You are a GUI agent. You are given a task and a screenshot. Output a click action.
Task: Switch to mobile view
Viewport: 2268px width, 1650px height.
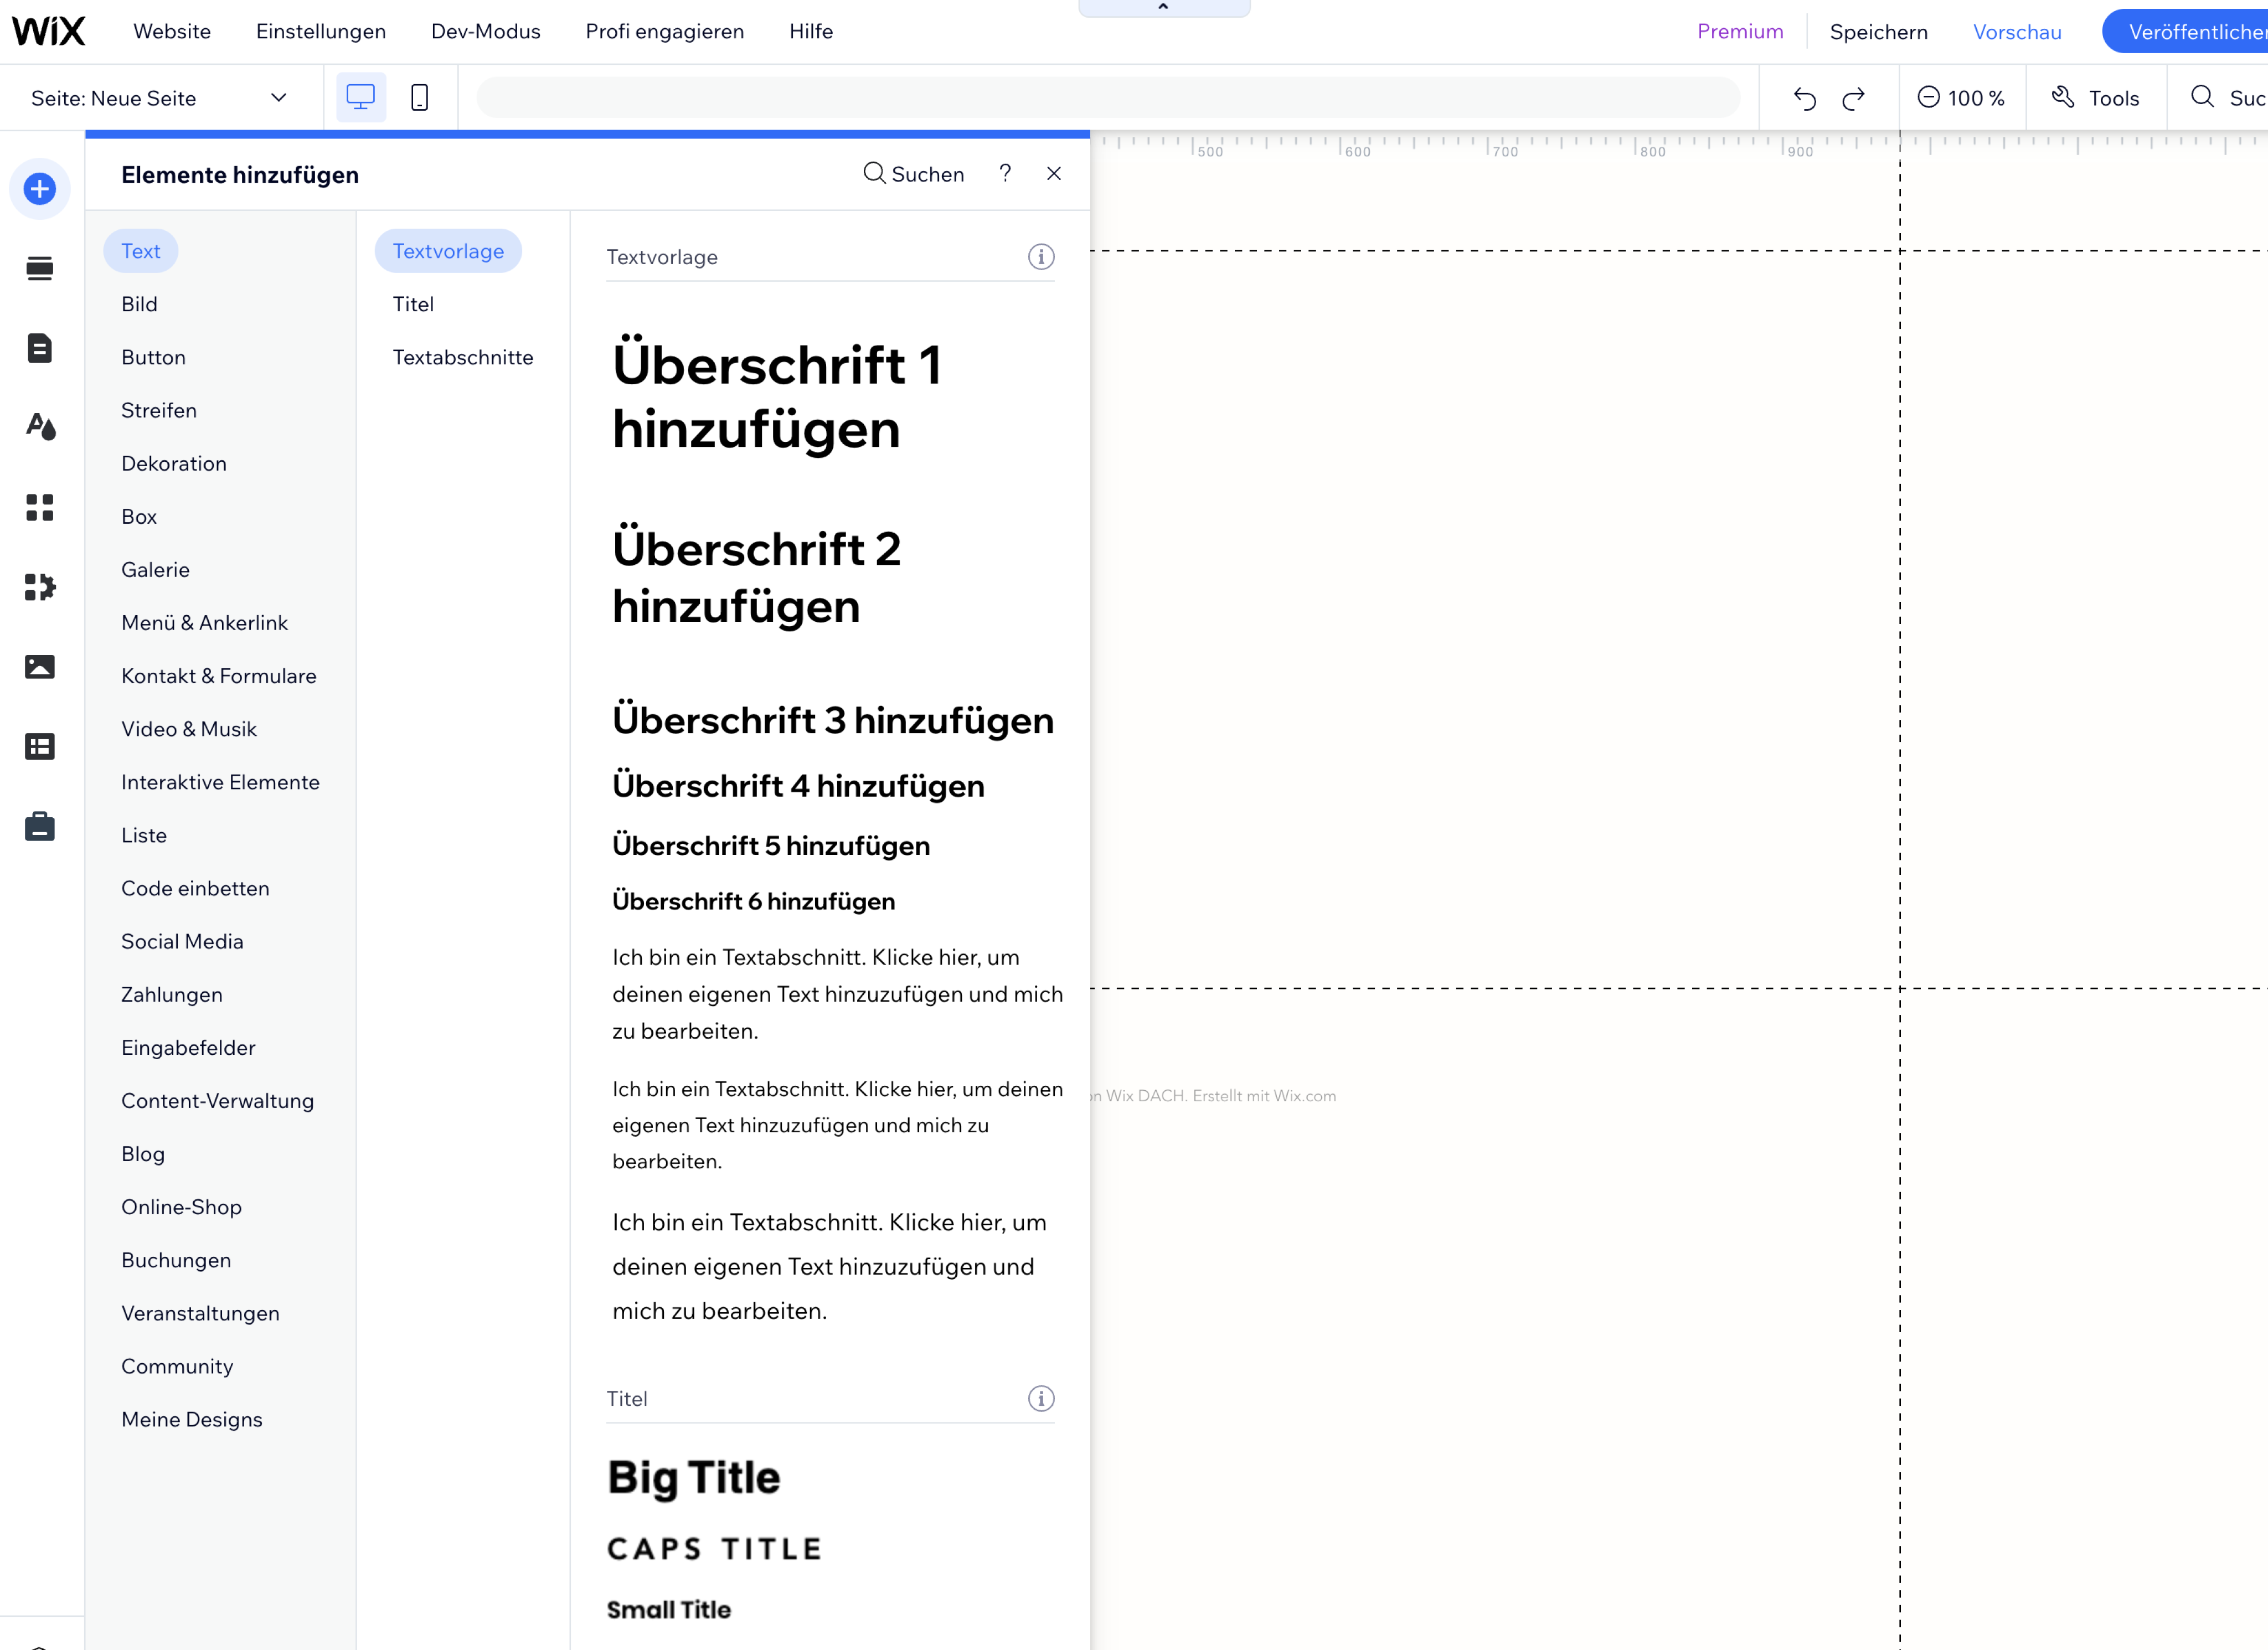tap(420, 97)
